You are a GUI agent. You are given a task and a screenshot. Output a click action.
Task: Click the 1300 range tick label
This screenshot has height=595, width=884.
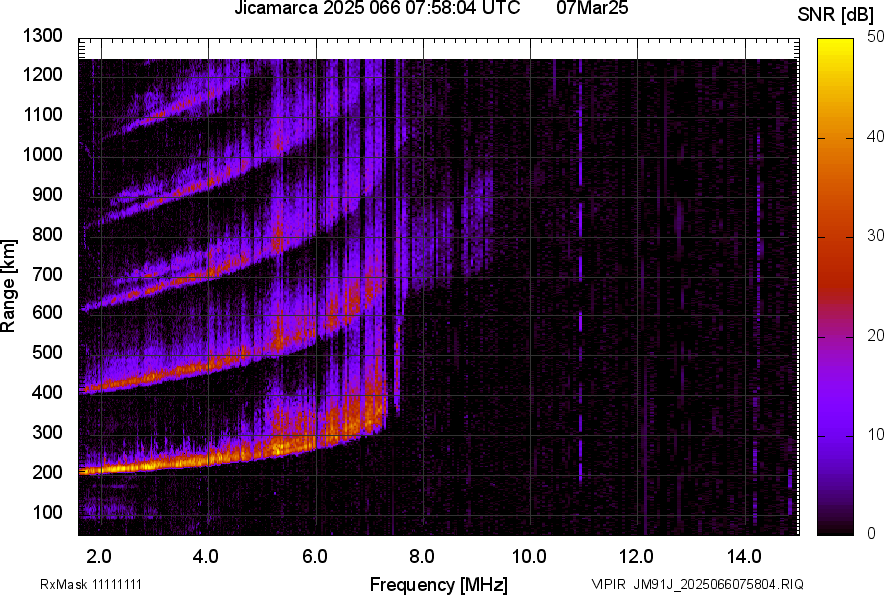pyautogui.click(x=43, y=36)
